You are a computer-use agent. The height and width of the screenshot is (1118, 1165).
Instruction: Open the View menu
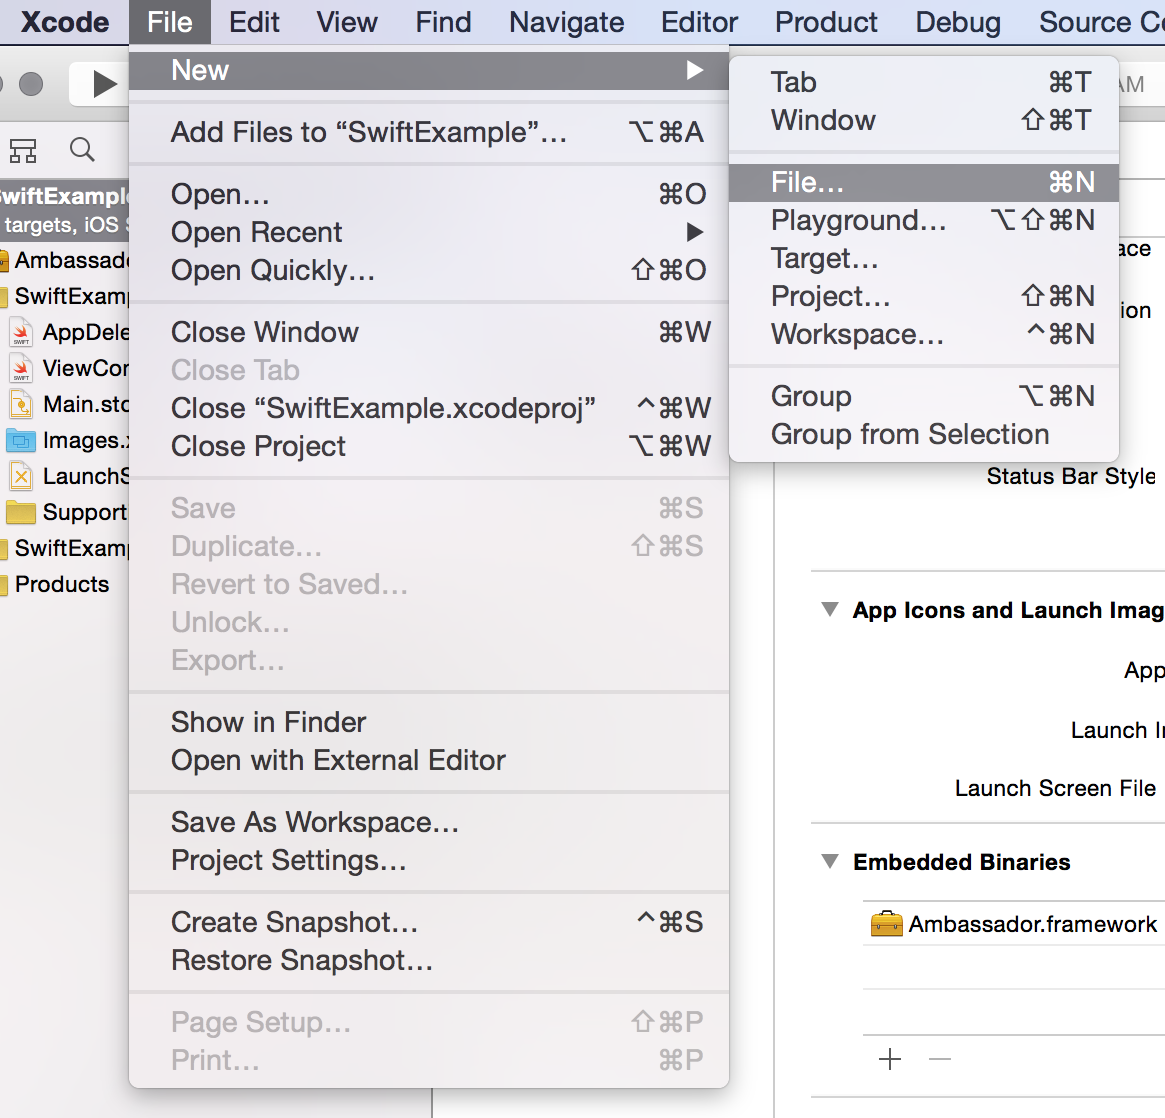(347, 22)
